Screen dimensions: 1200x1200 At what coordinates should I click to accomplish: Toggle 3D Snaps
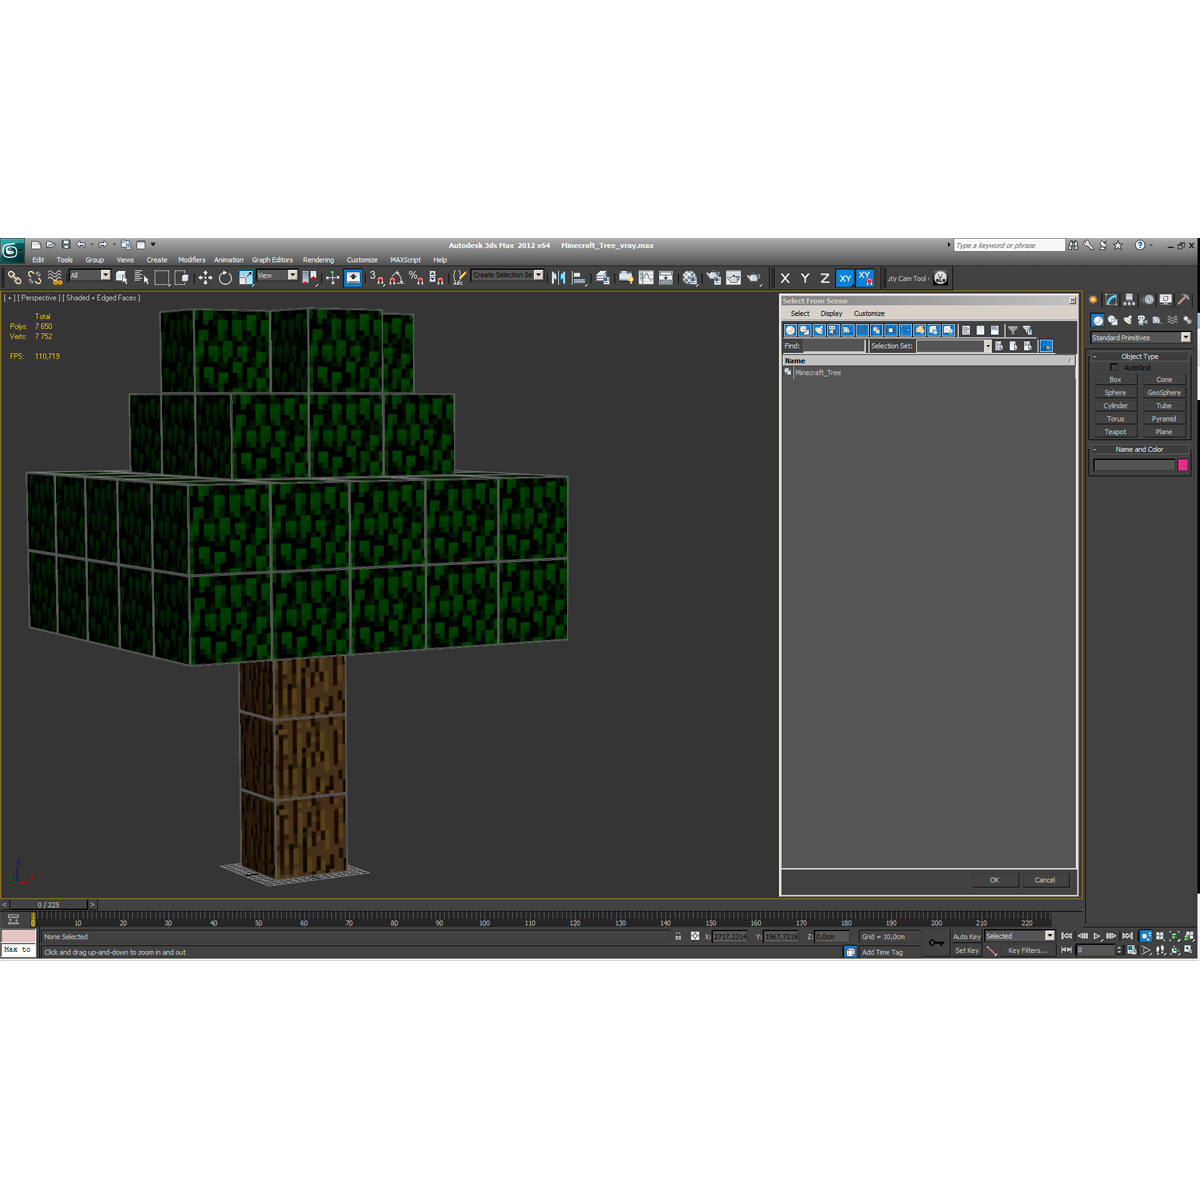point(376,278)
